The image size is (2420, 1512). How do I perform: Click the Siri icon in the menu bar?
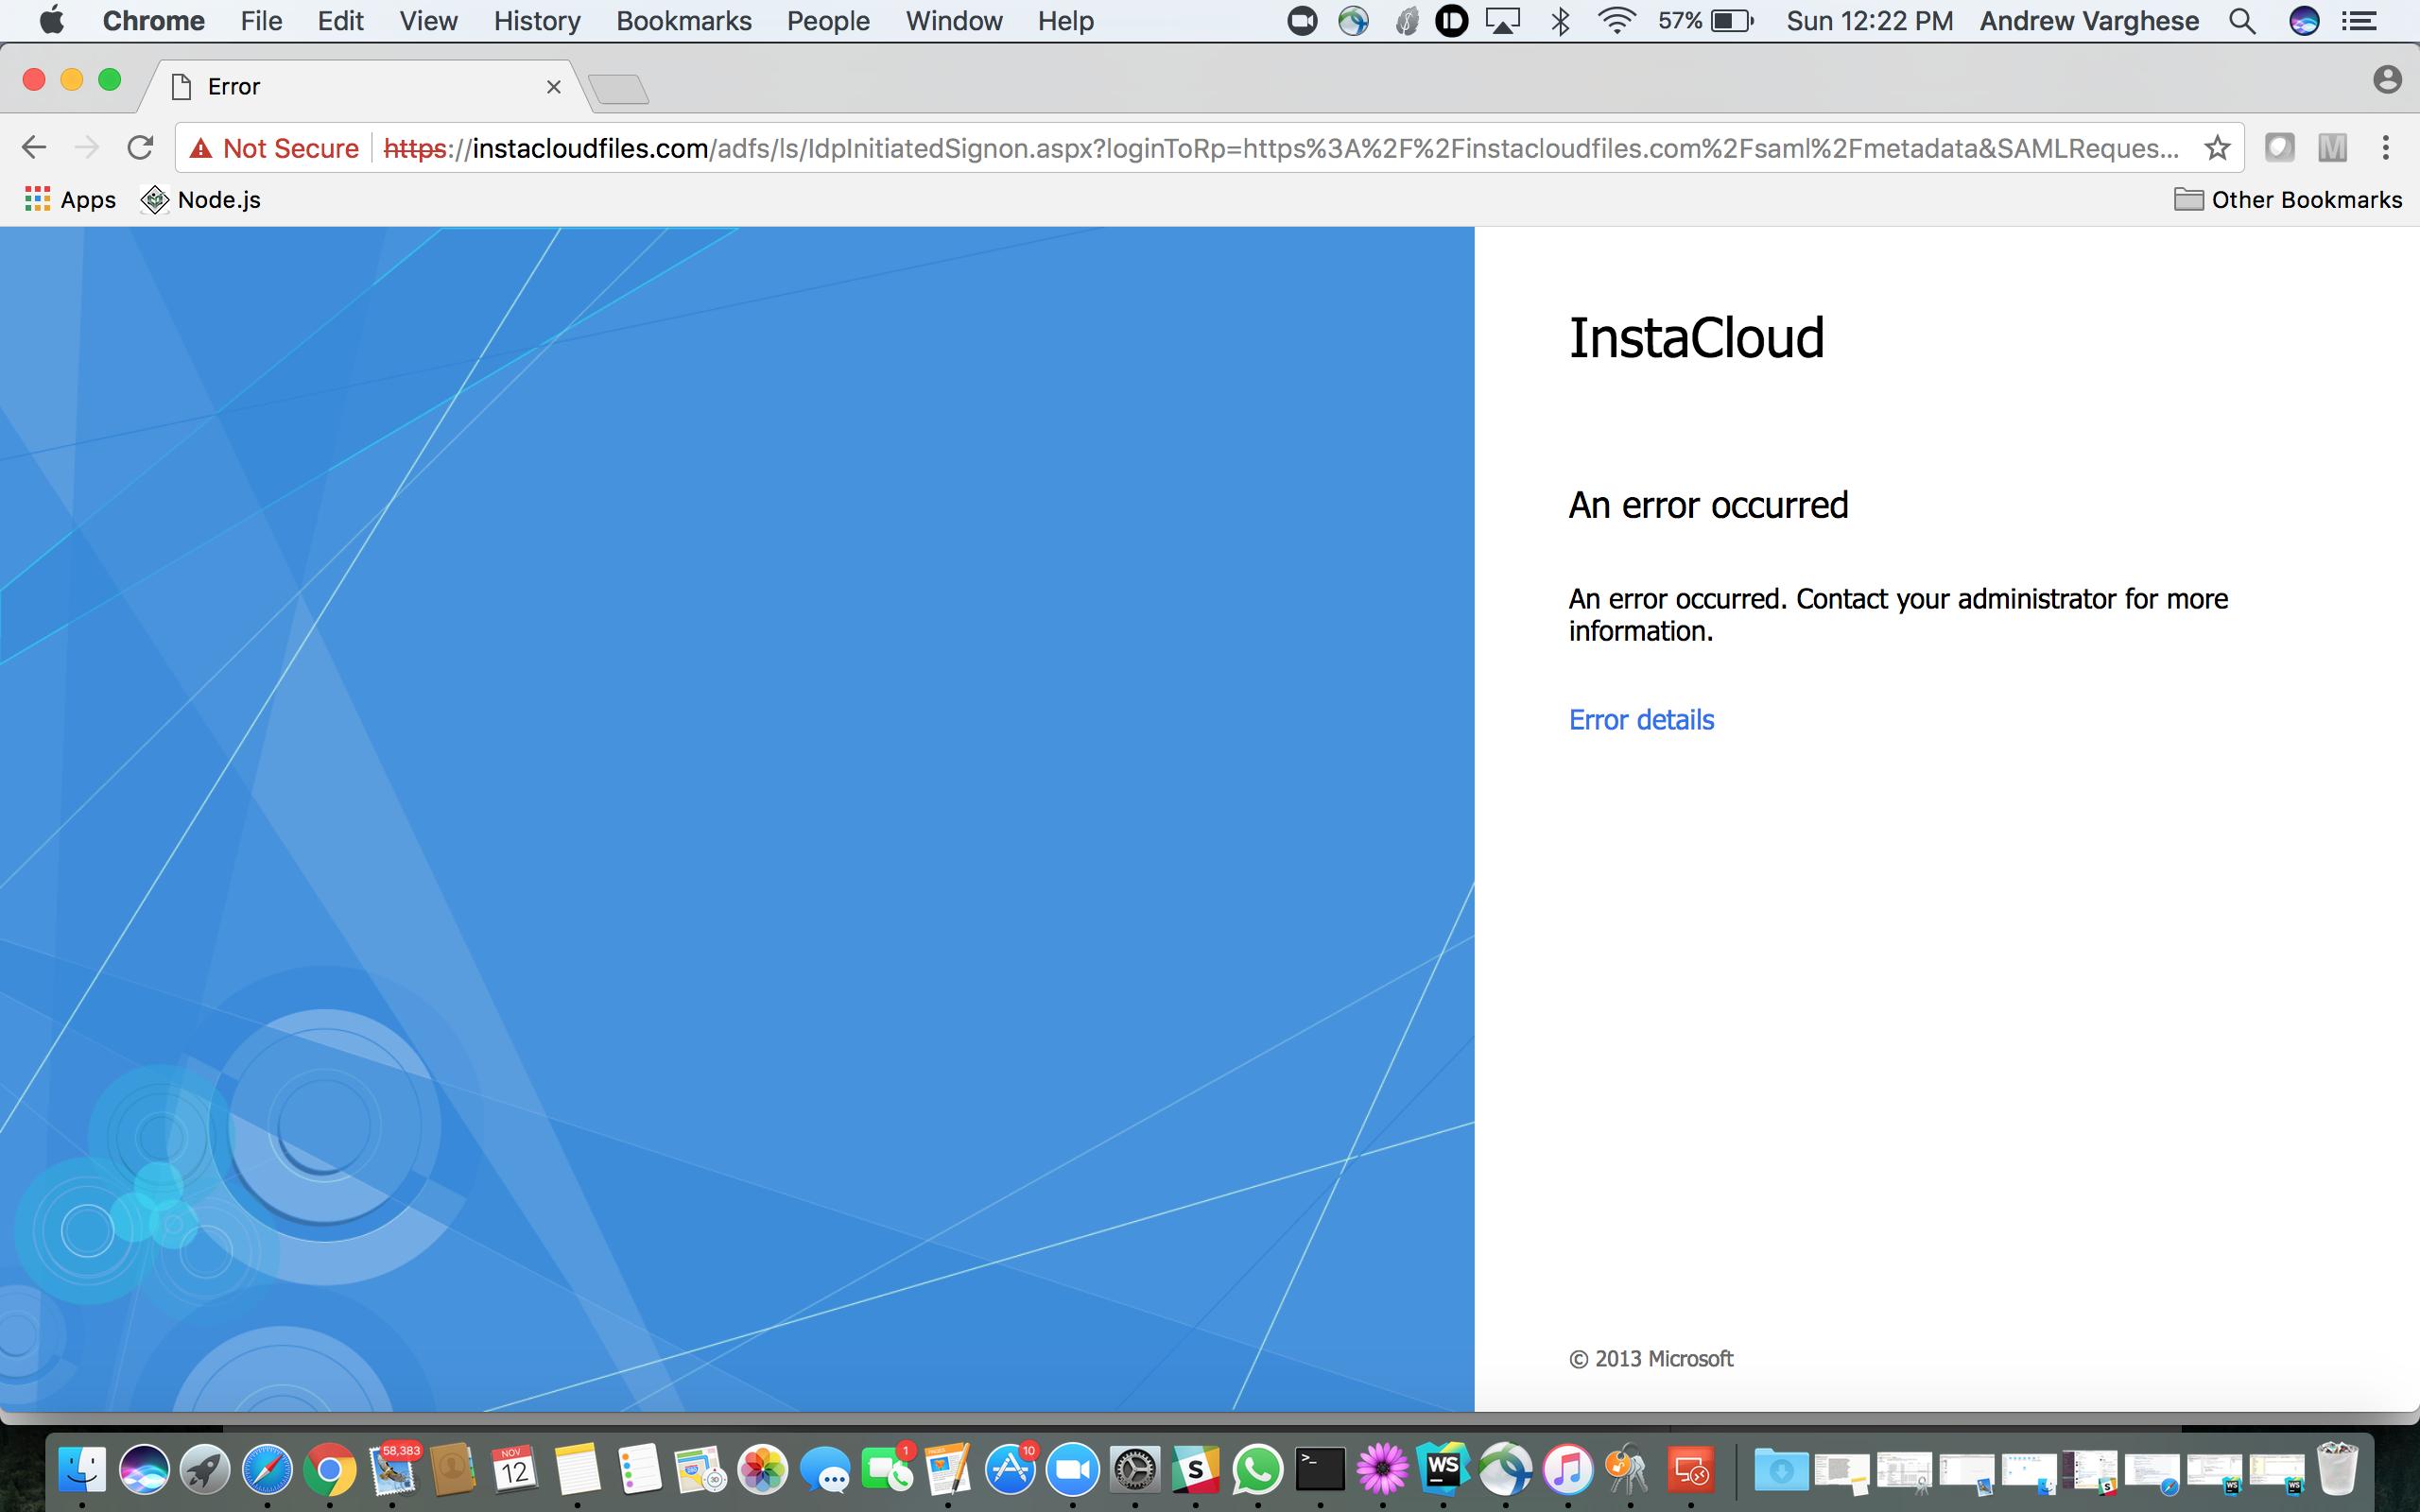click(x=2304, y=21)
